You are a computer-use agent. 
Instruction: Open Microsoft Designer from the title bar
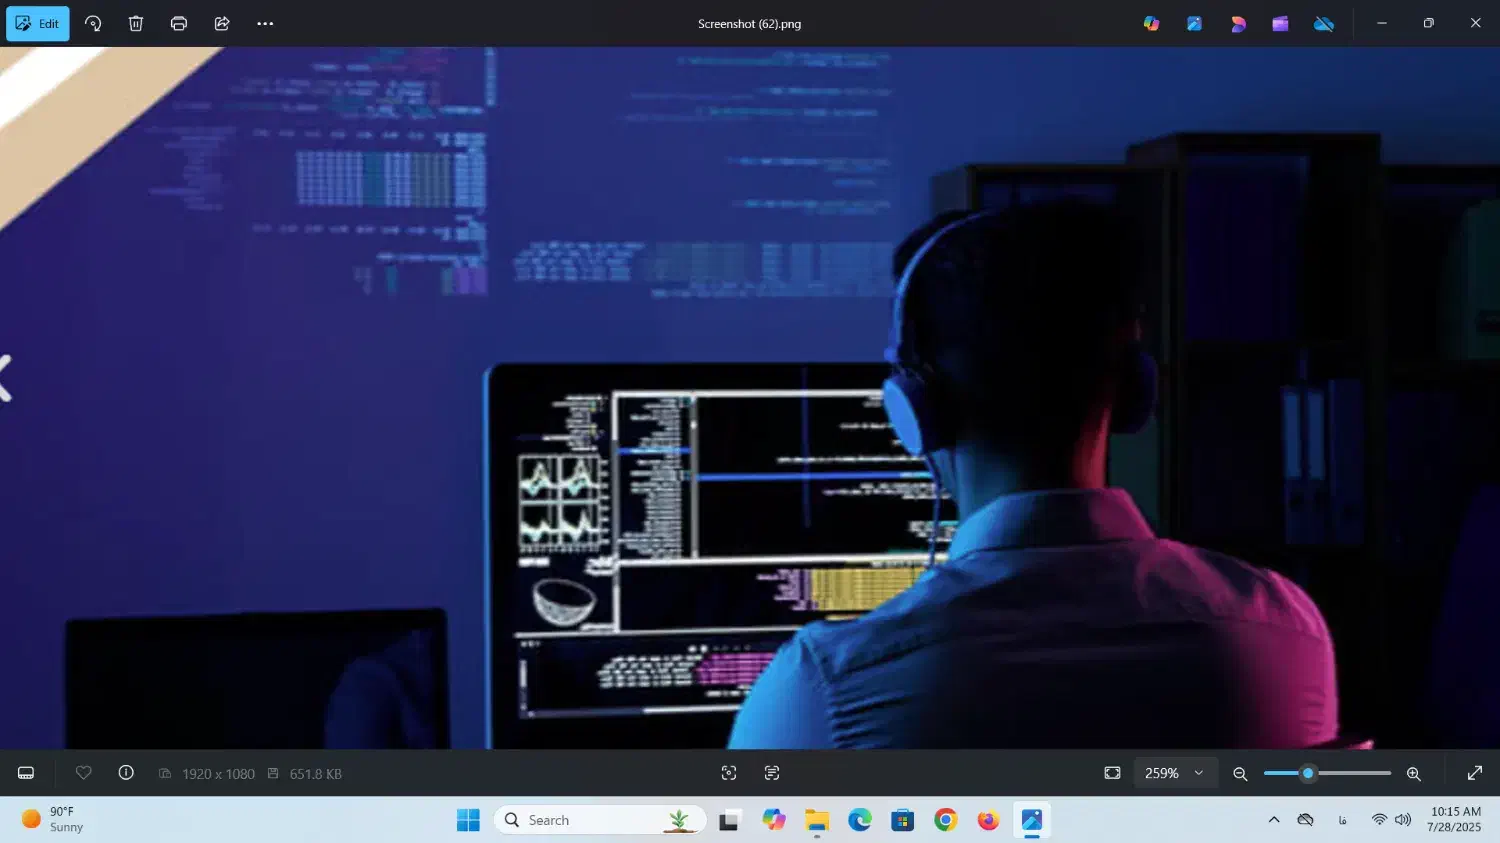pyautogui.click(x=1238, y=24)
